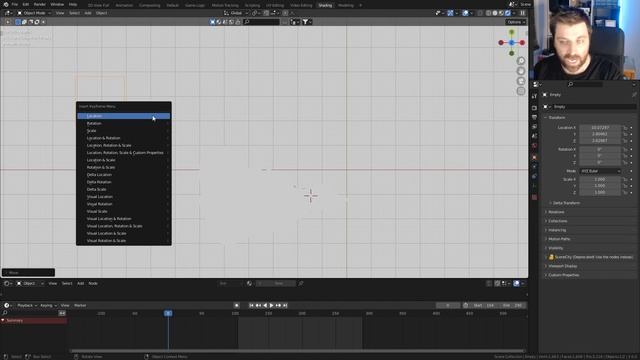Expand the Delta Transform panel
640x360 pixels.
(566, 203)
